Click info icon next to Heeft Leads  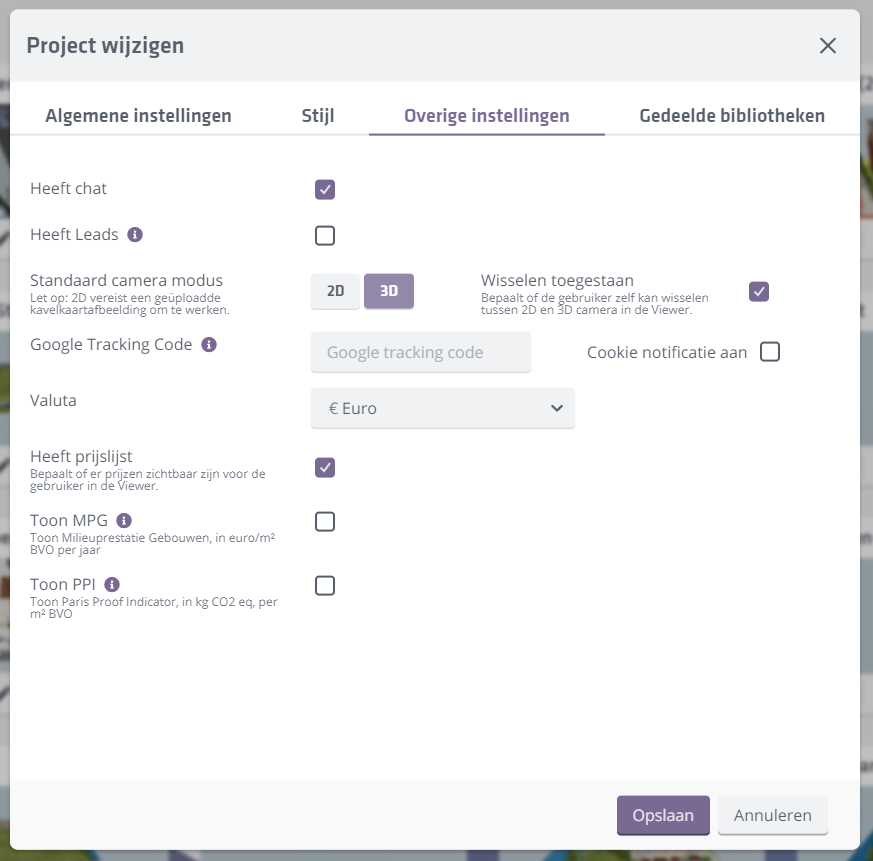pyautogui.click(x=135, y=235)
